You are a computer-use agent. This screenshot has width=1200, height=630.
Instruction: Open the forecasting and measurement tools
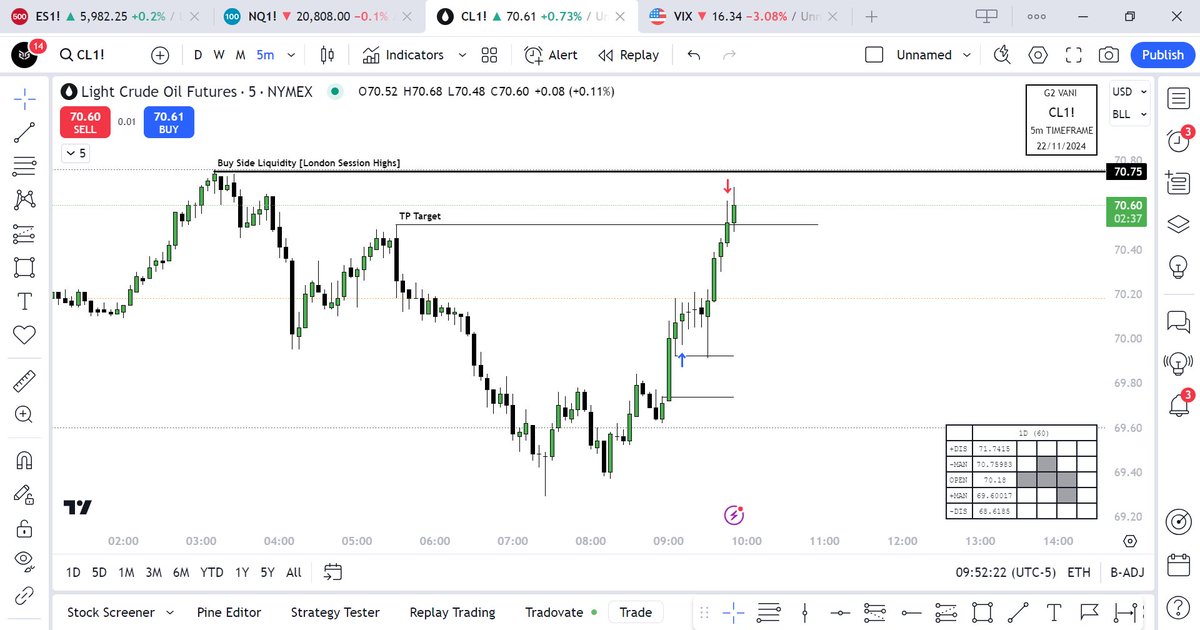25,233
